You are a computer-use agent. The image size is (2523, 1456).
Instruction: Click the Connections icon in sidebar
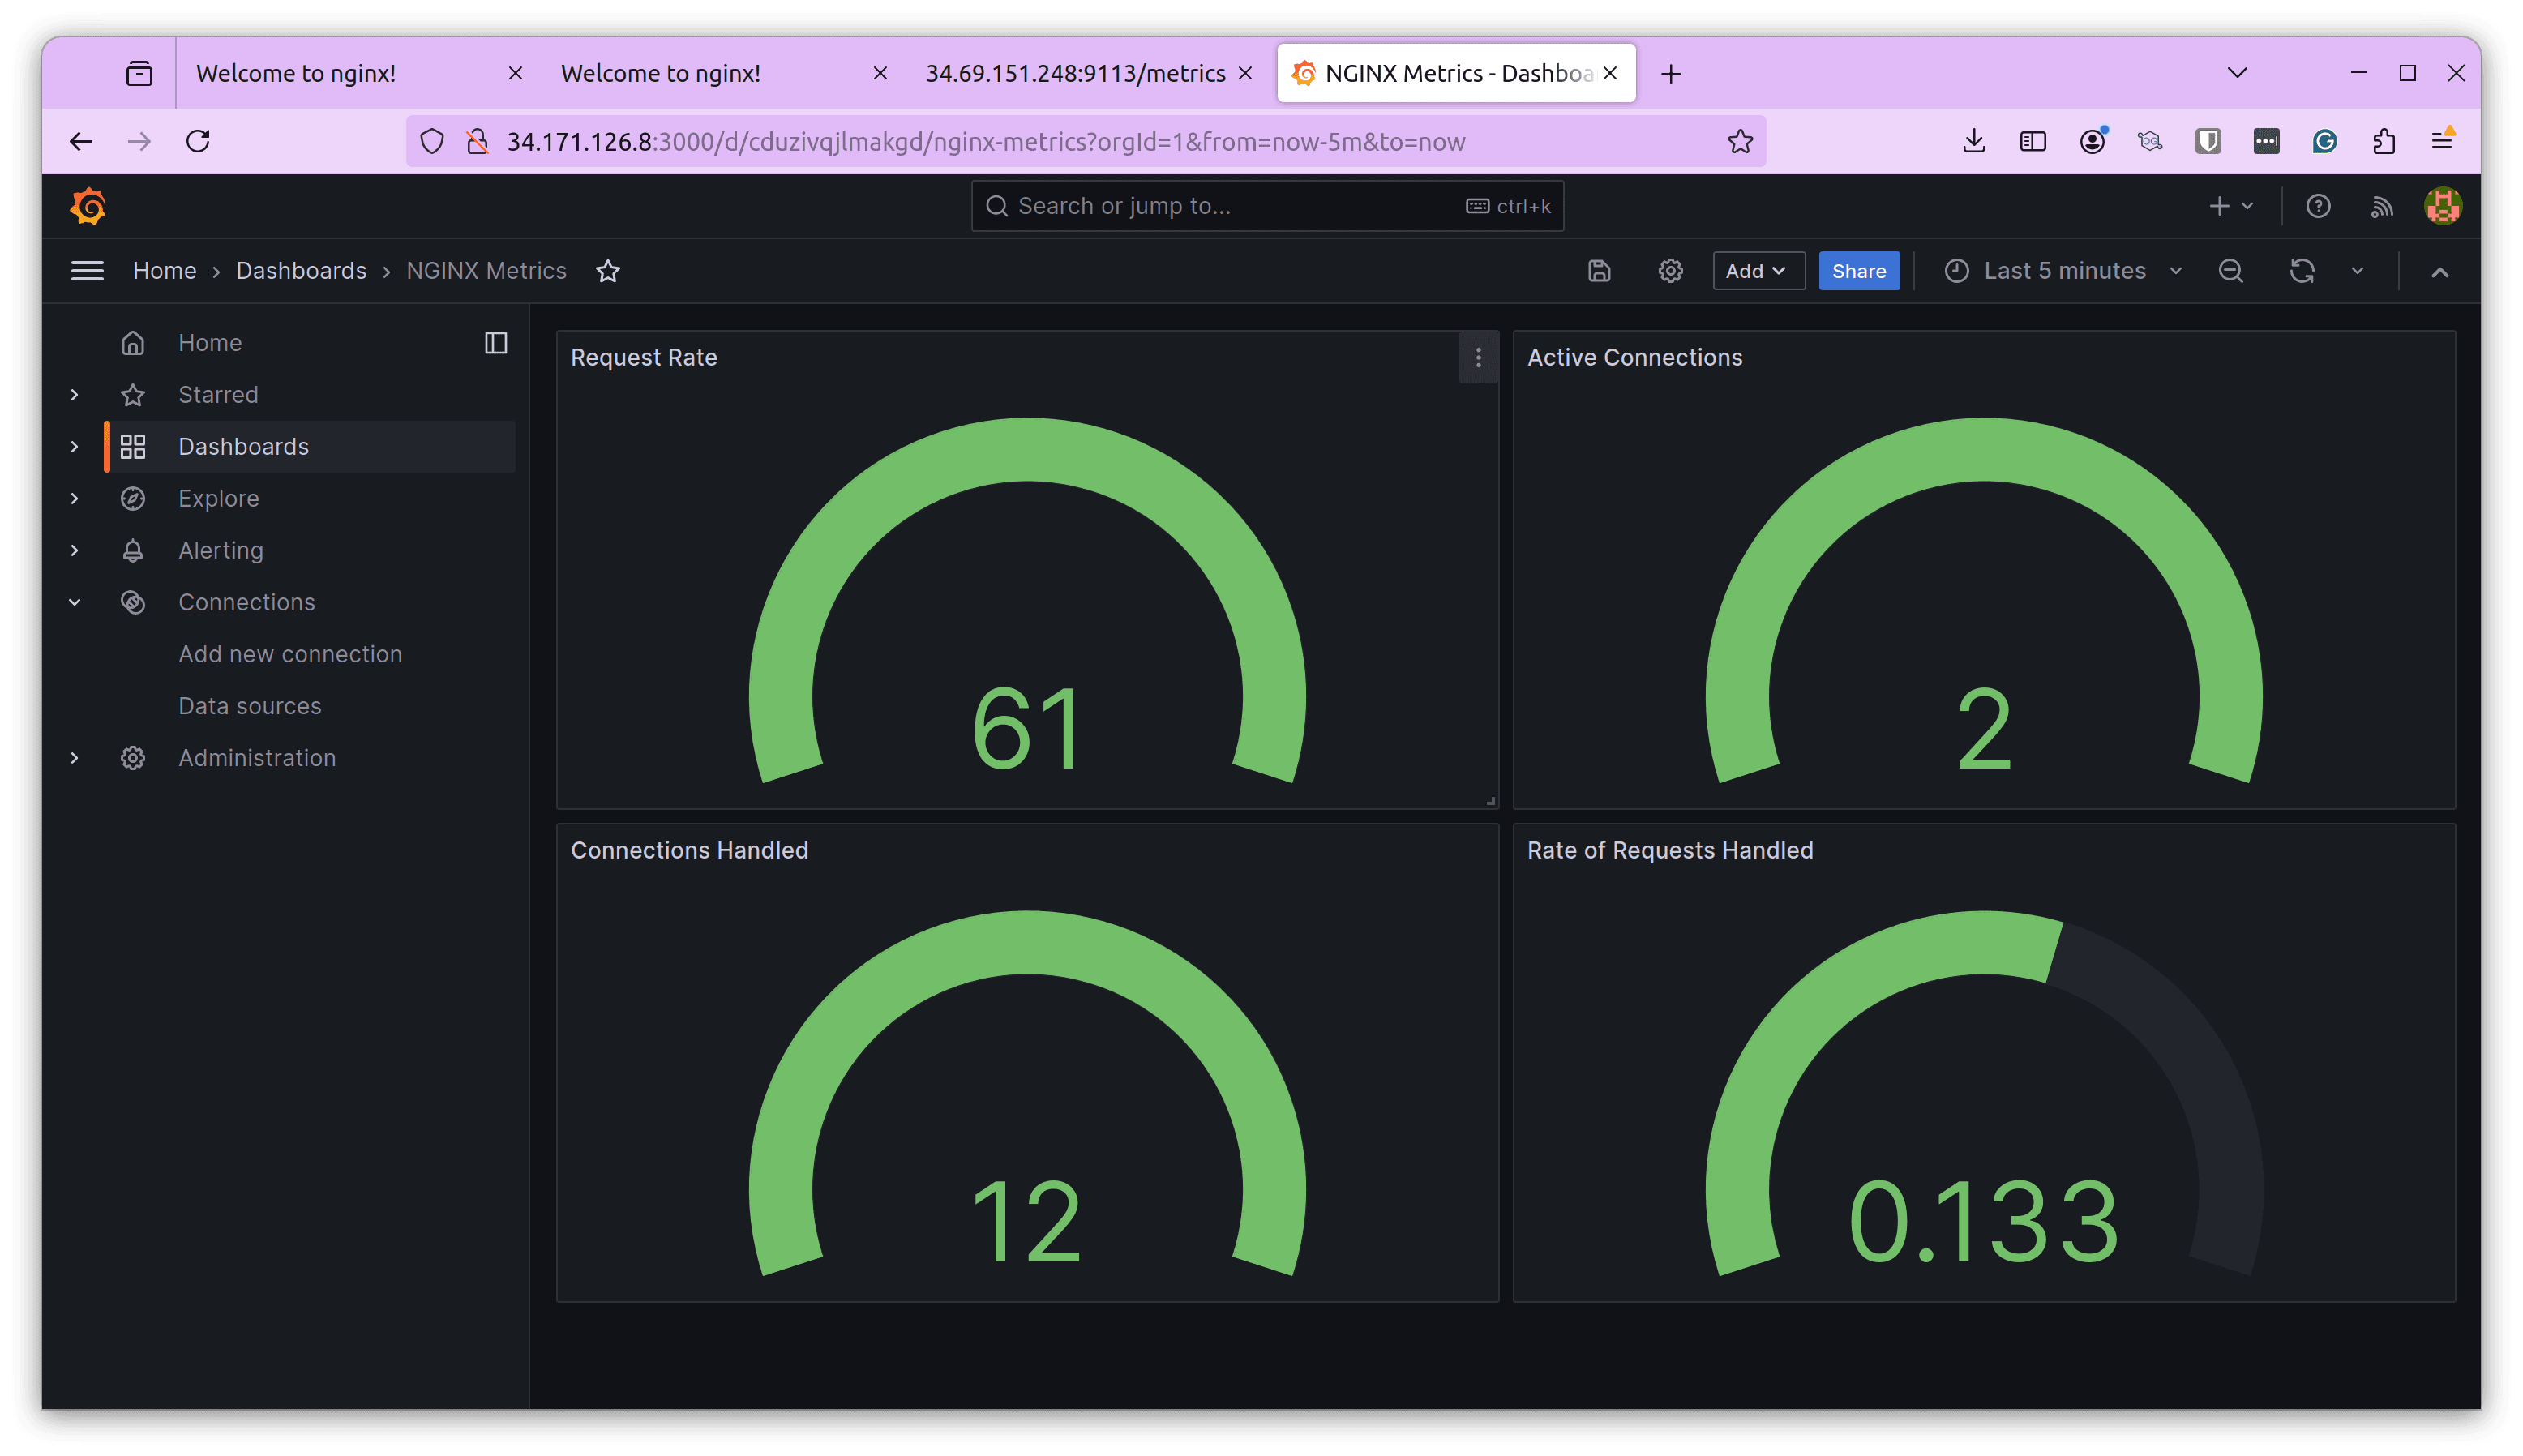(133, 603)
